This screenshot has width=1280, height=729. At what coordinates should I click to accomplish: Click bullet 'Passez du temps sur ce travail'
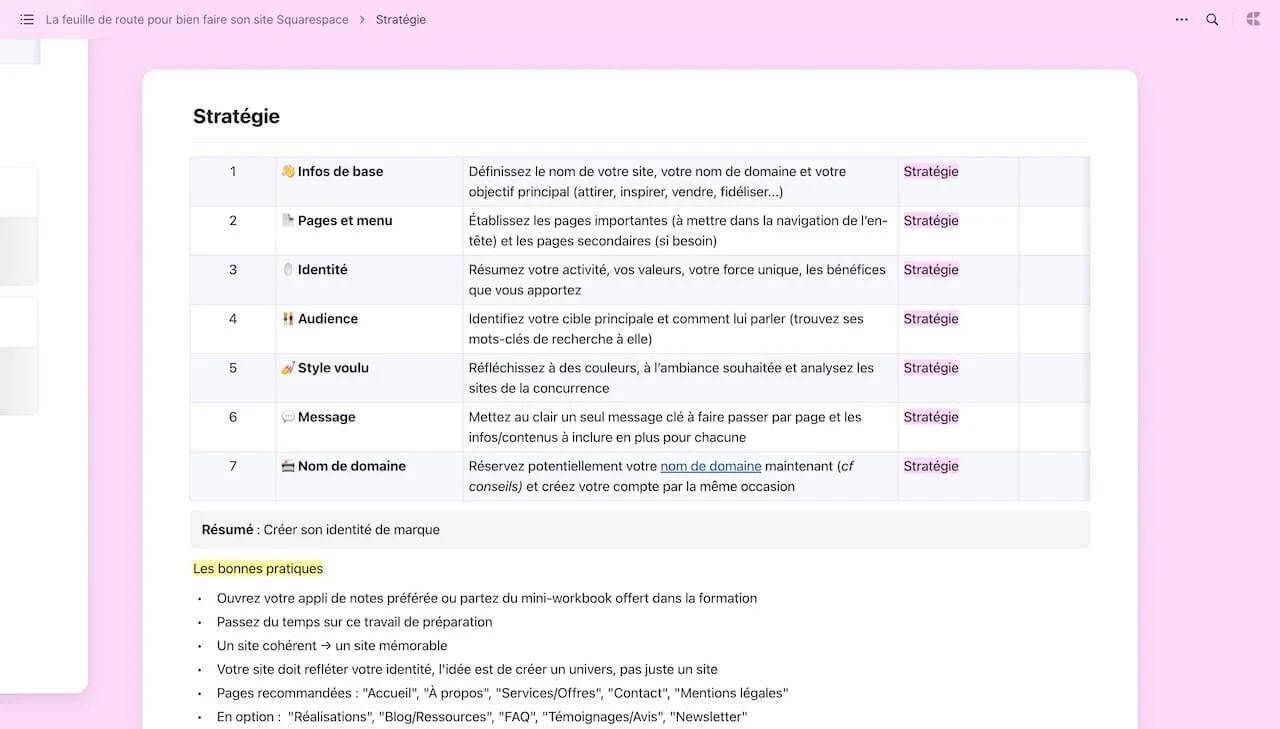point(355,622)
